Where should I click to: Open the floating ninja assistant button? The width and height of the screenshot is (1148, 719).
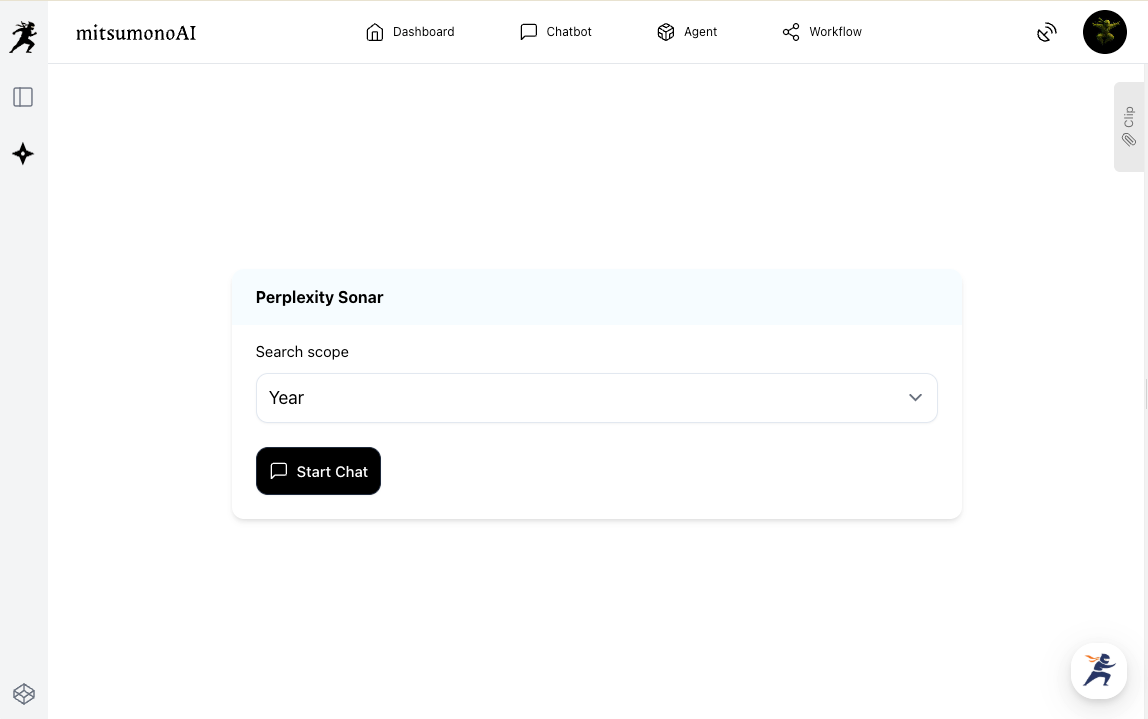[1098, 670]
